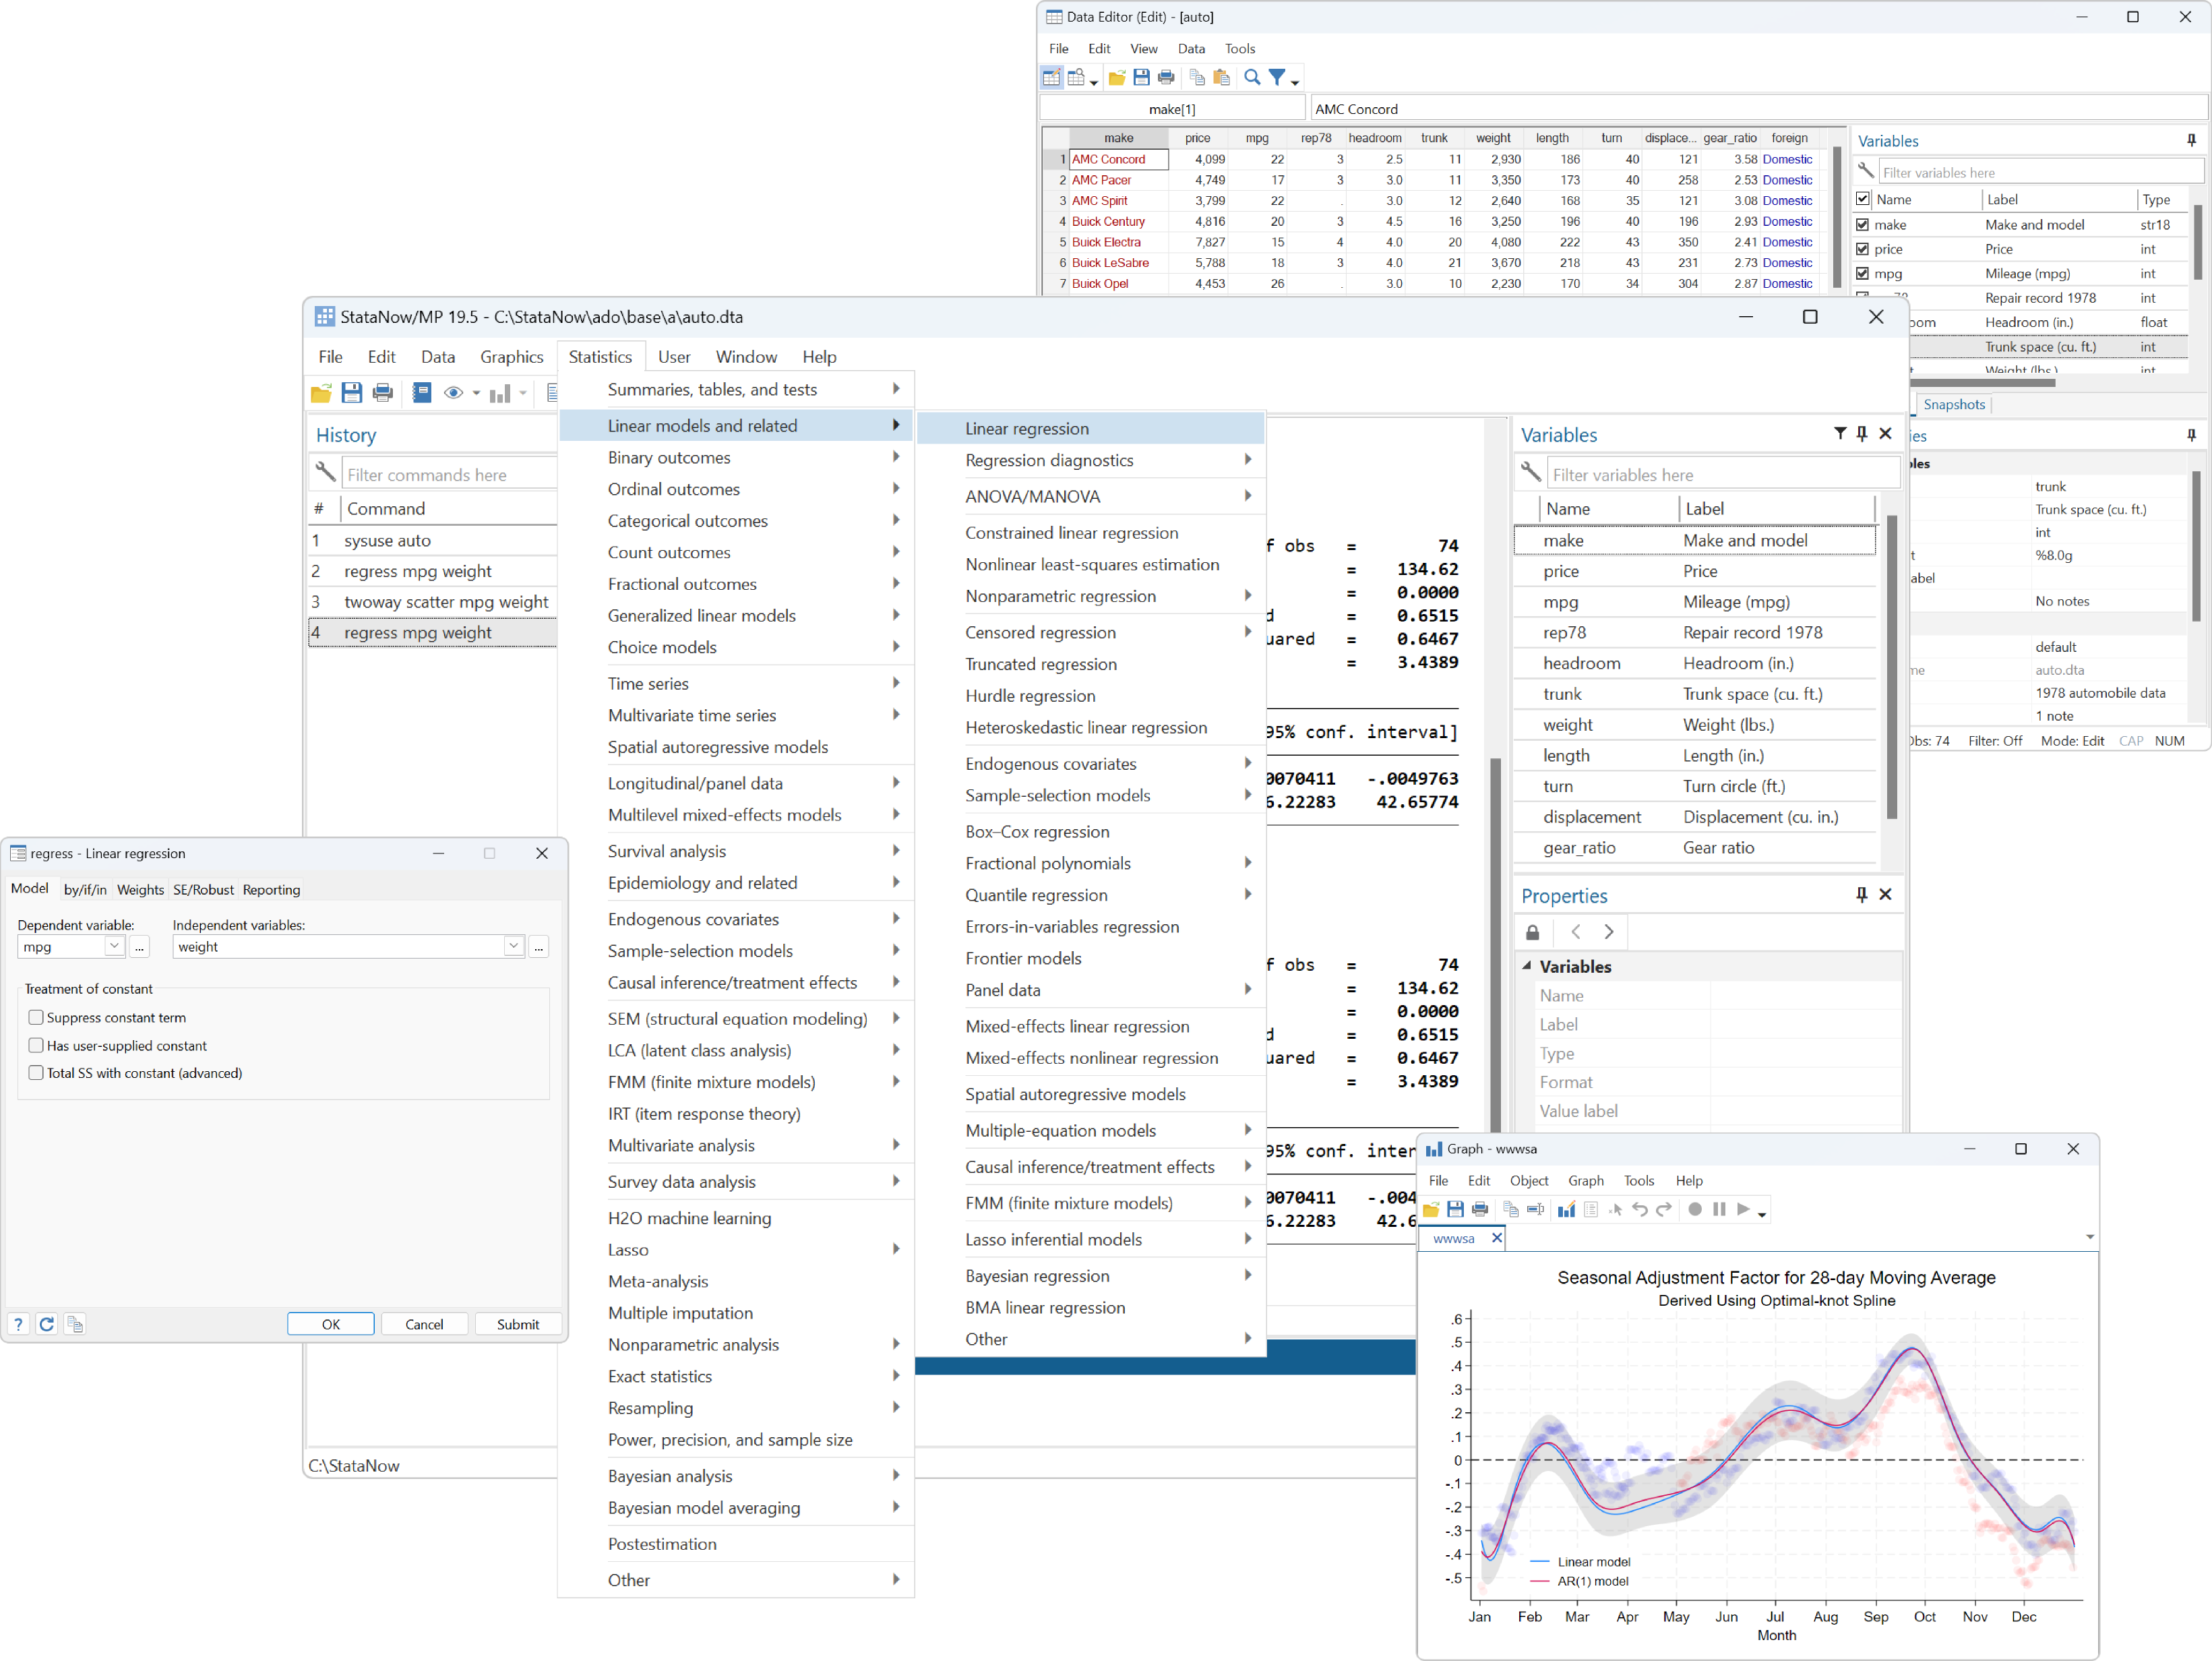The image size is (2212, 1661).
Task: Collapse the Variables section in Properties panel
Action: [1527, 967]
